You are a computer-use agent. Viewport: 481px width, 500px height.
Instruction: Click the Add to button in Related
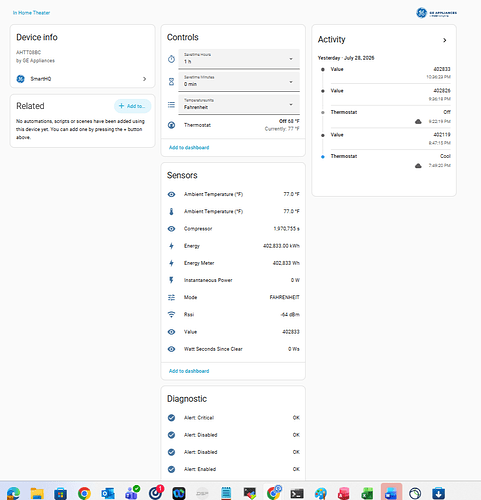[x=132, y=106]
